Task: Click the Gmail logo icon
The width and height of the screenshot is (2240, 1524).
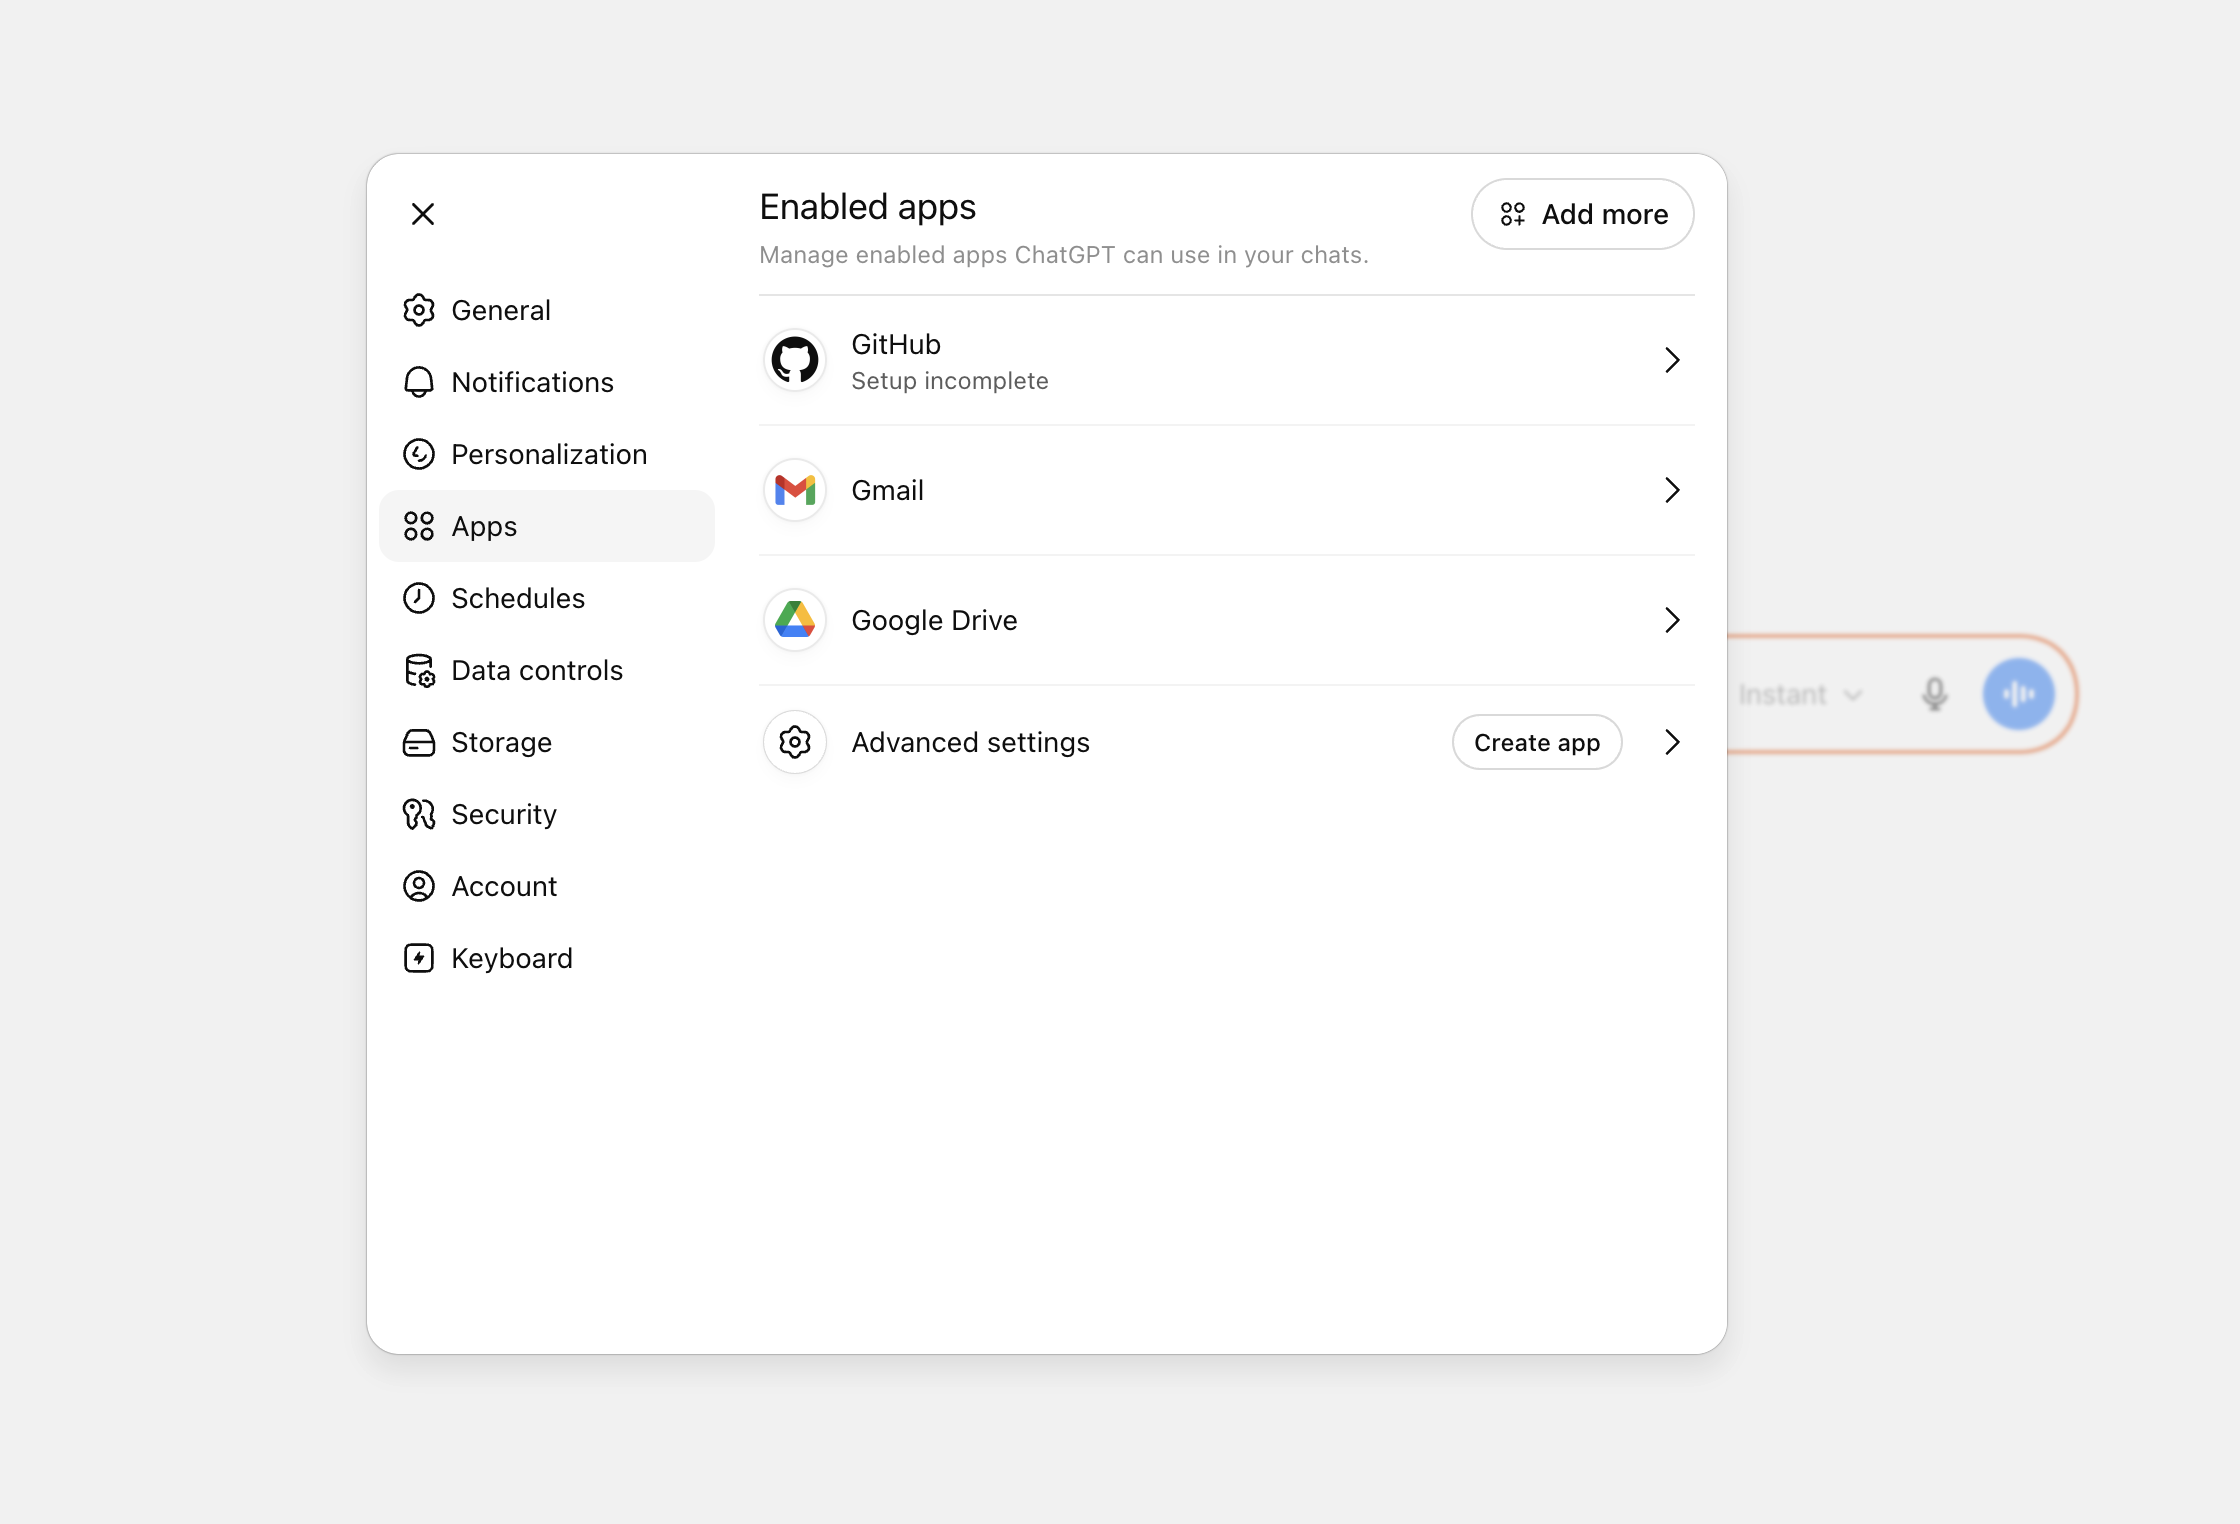Action: coord(795,490)
